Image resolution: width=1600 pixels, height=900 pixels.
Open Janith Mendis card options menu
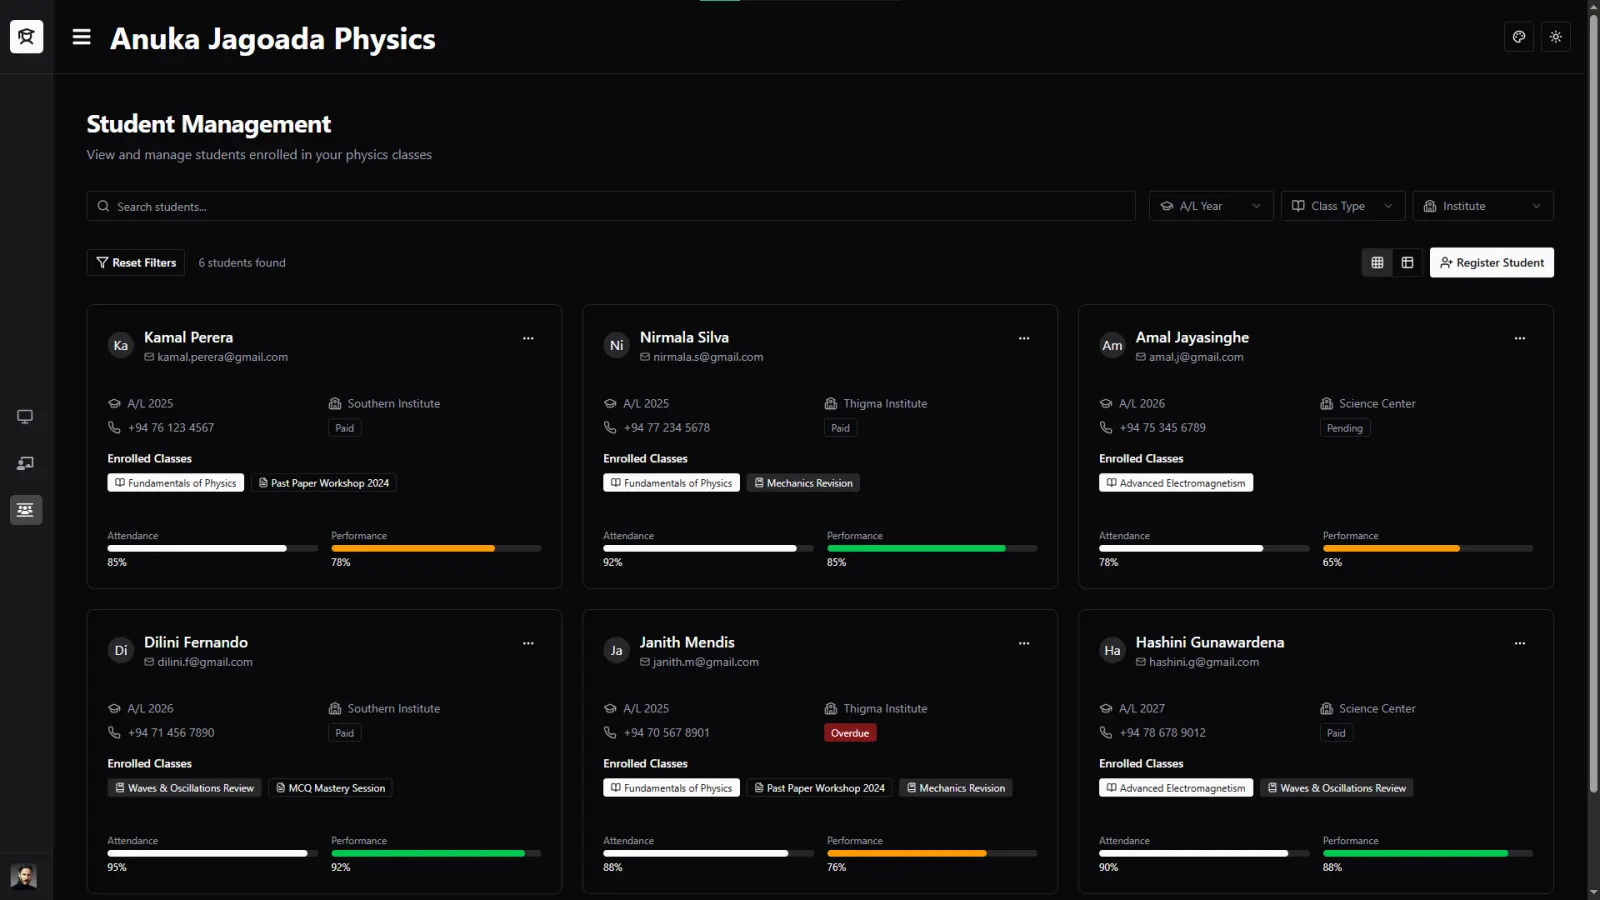[1024, 643]
